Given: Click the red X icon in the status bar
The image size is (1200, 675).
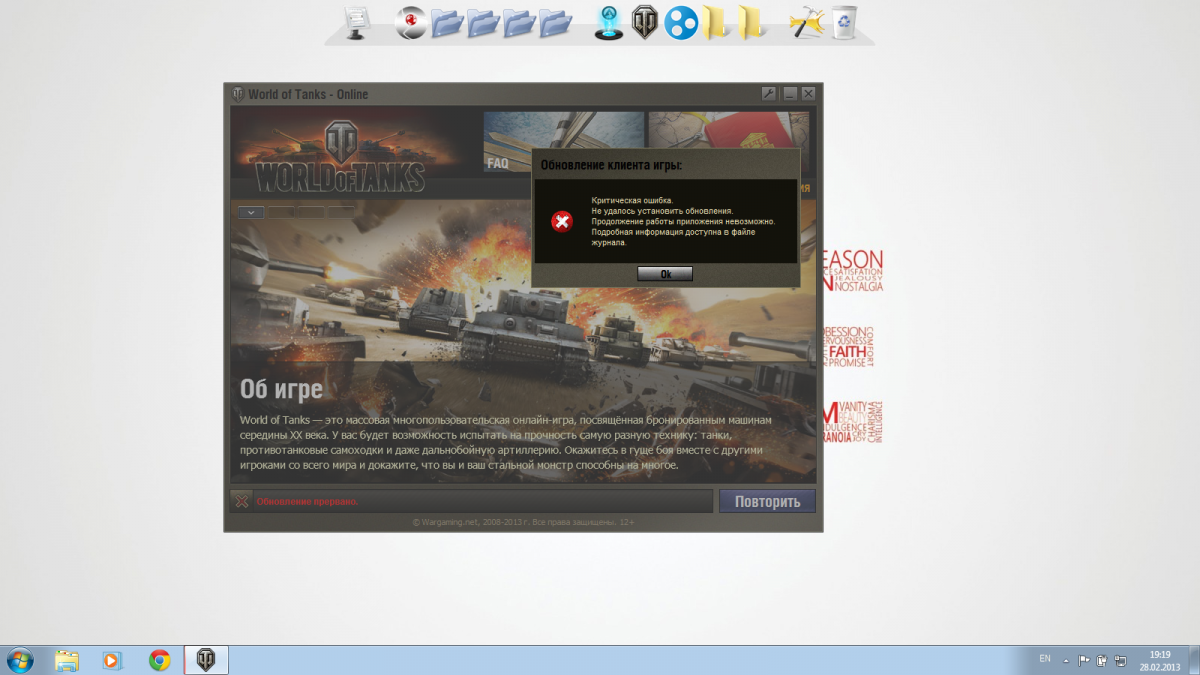Looking at the screenshot, I should [241, 501].
